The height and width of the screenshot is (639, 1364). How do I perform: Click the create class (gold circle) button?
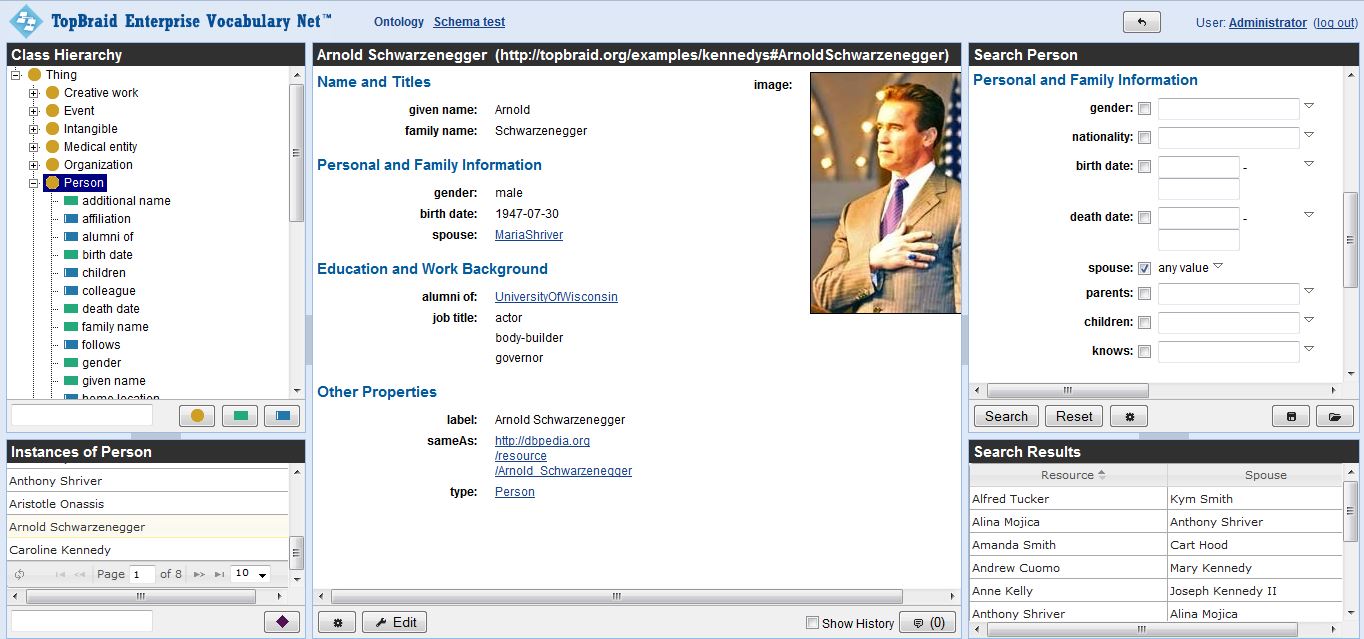click(197, 416)
